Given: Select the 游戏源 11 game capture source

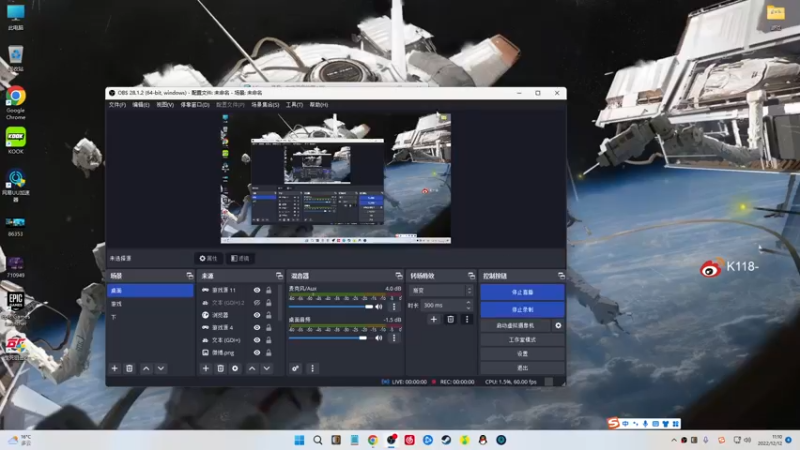Looking at the screenshot, I should click(224, 290).
